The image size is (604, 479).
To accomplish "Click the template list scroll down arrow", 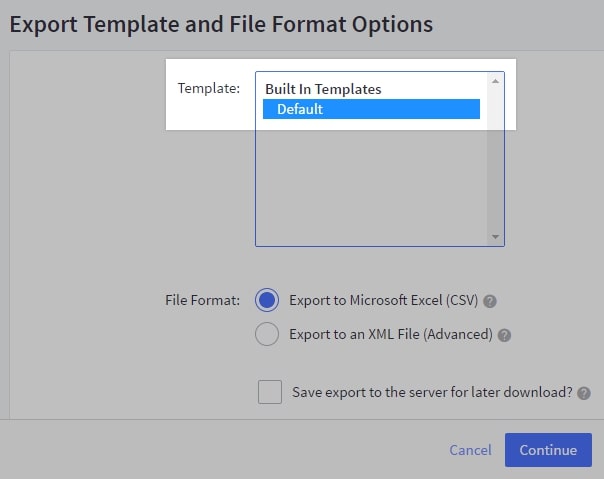I will point(495,237).
